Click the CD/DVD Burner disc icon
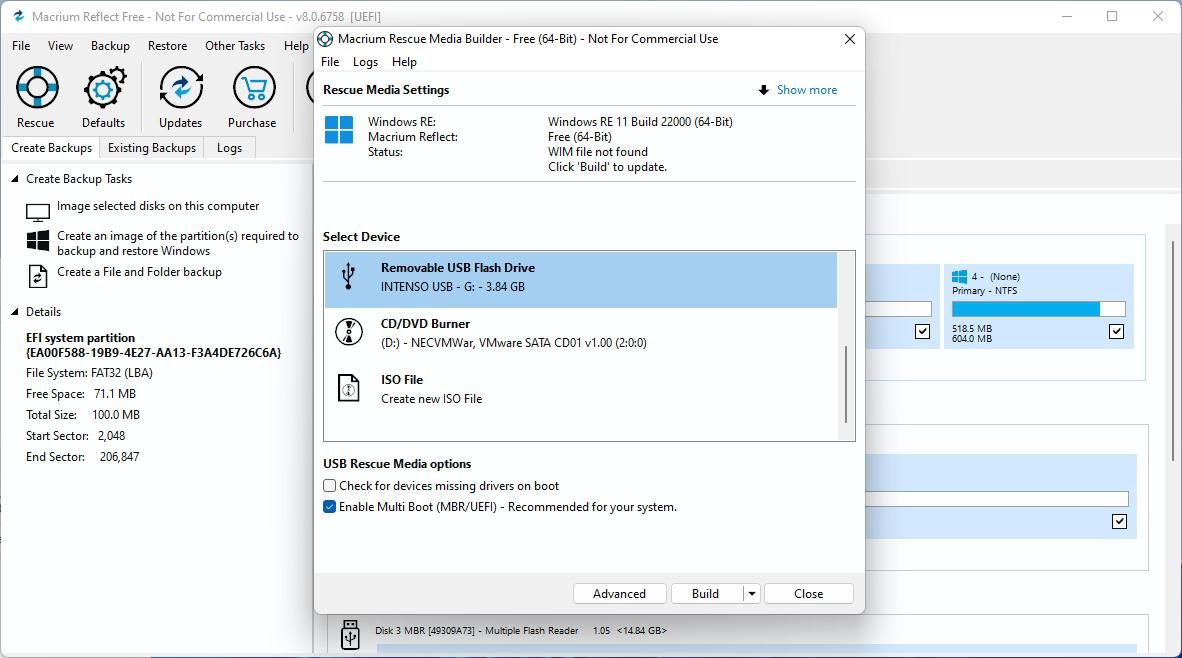Viewport: 1182px width, 658px height. point(348,332)
